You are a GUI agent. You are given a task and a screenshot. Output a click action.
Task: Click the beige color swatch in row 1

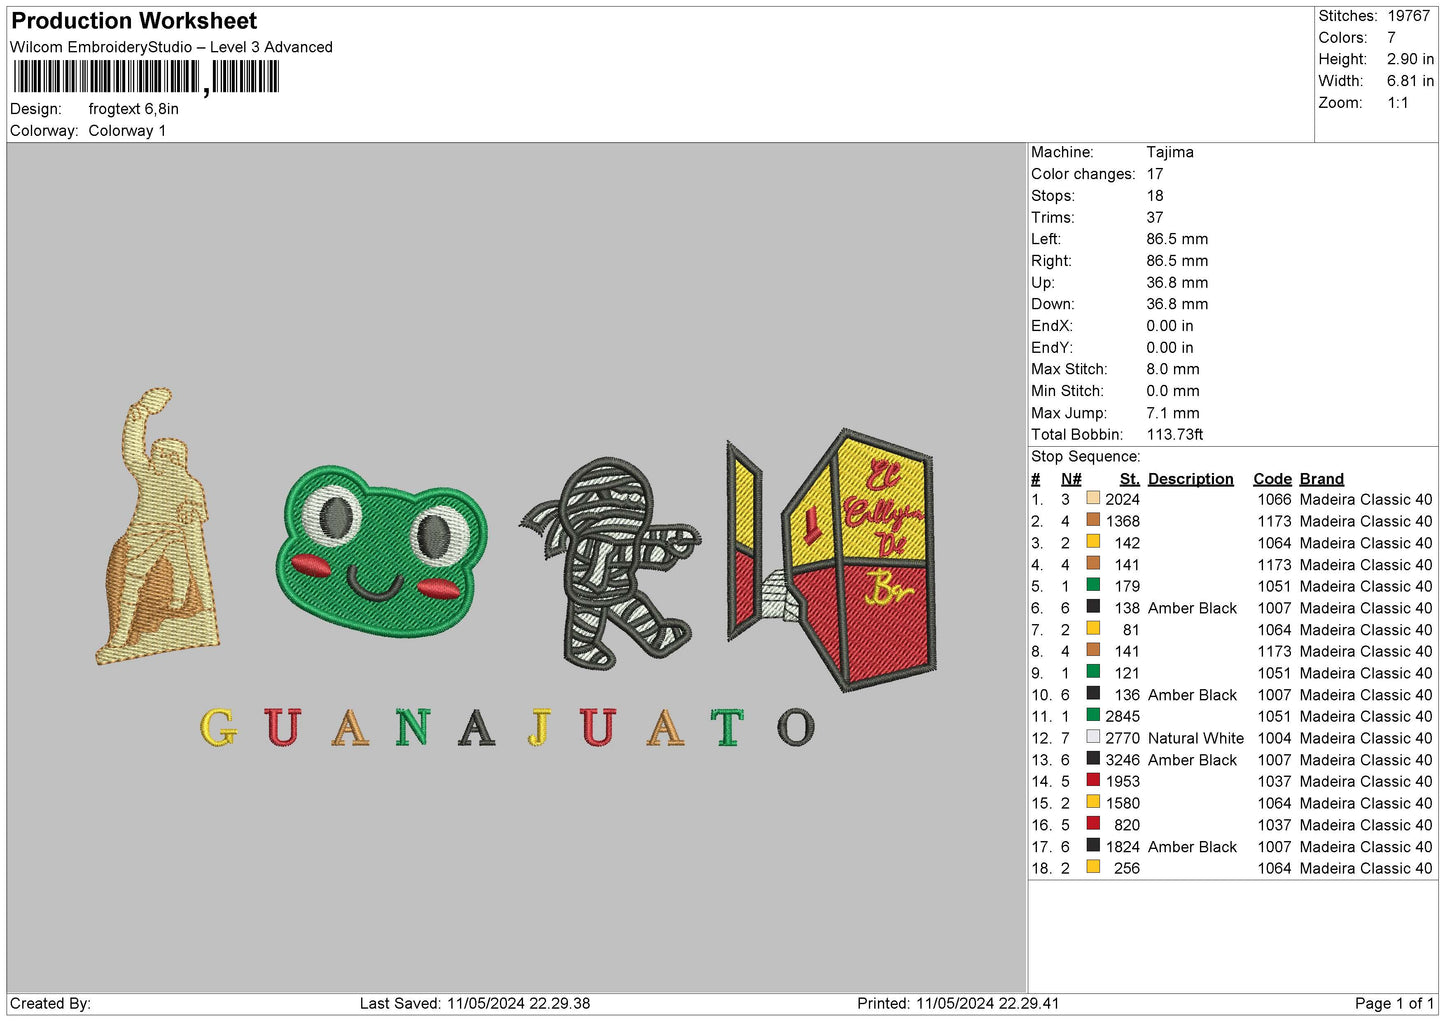1093,498
